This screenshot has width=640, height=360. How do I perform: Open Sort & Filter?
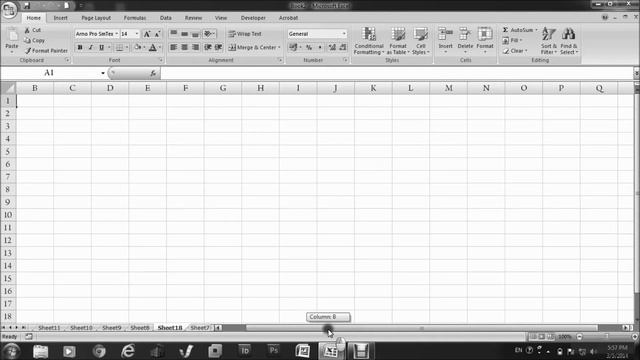(549, 41)
